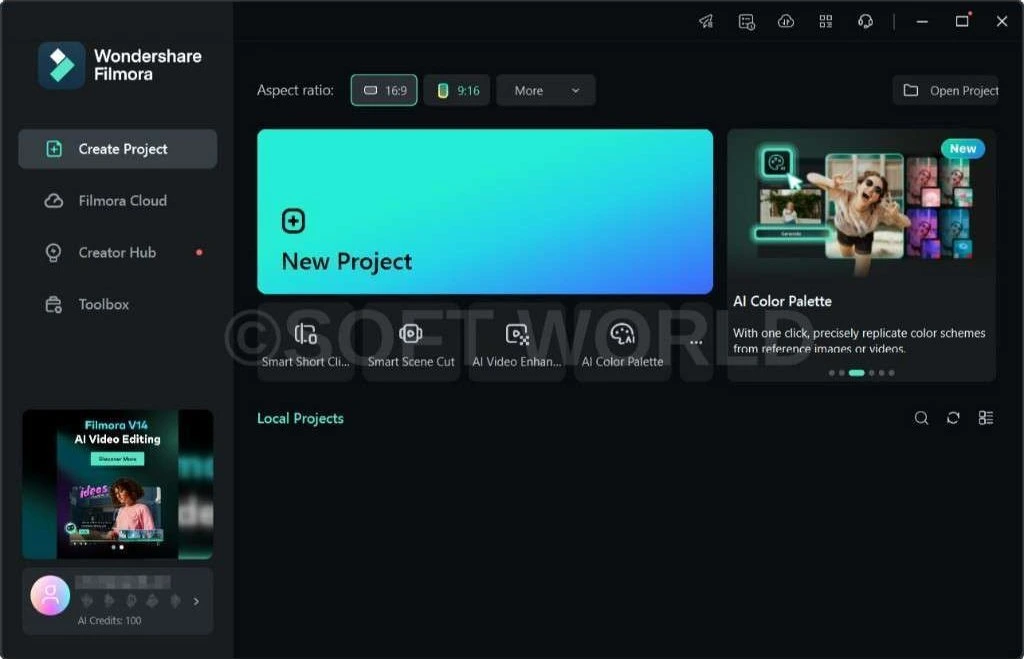Viewport: 1024px width, 659px height.
Task: Click the New badge on the promo card
Action: coord(963,149)
